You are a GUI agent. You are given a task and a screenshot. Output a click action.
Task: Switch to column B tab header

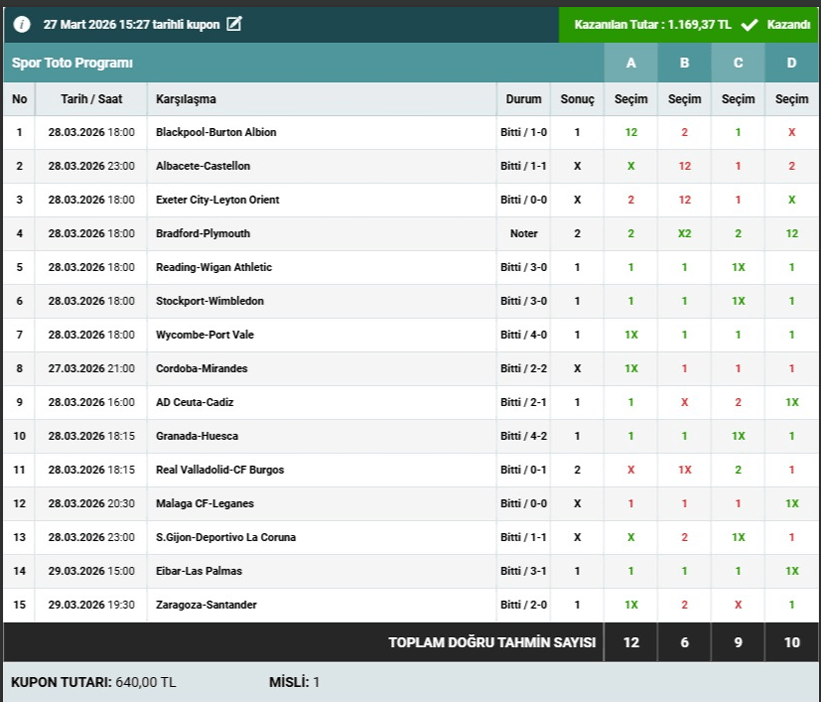tap(684, 63)
